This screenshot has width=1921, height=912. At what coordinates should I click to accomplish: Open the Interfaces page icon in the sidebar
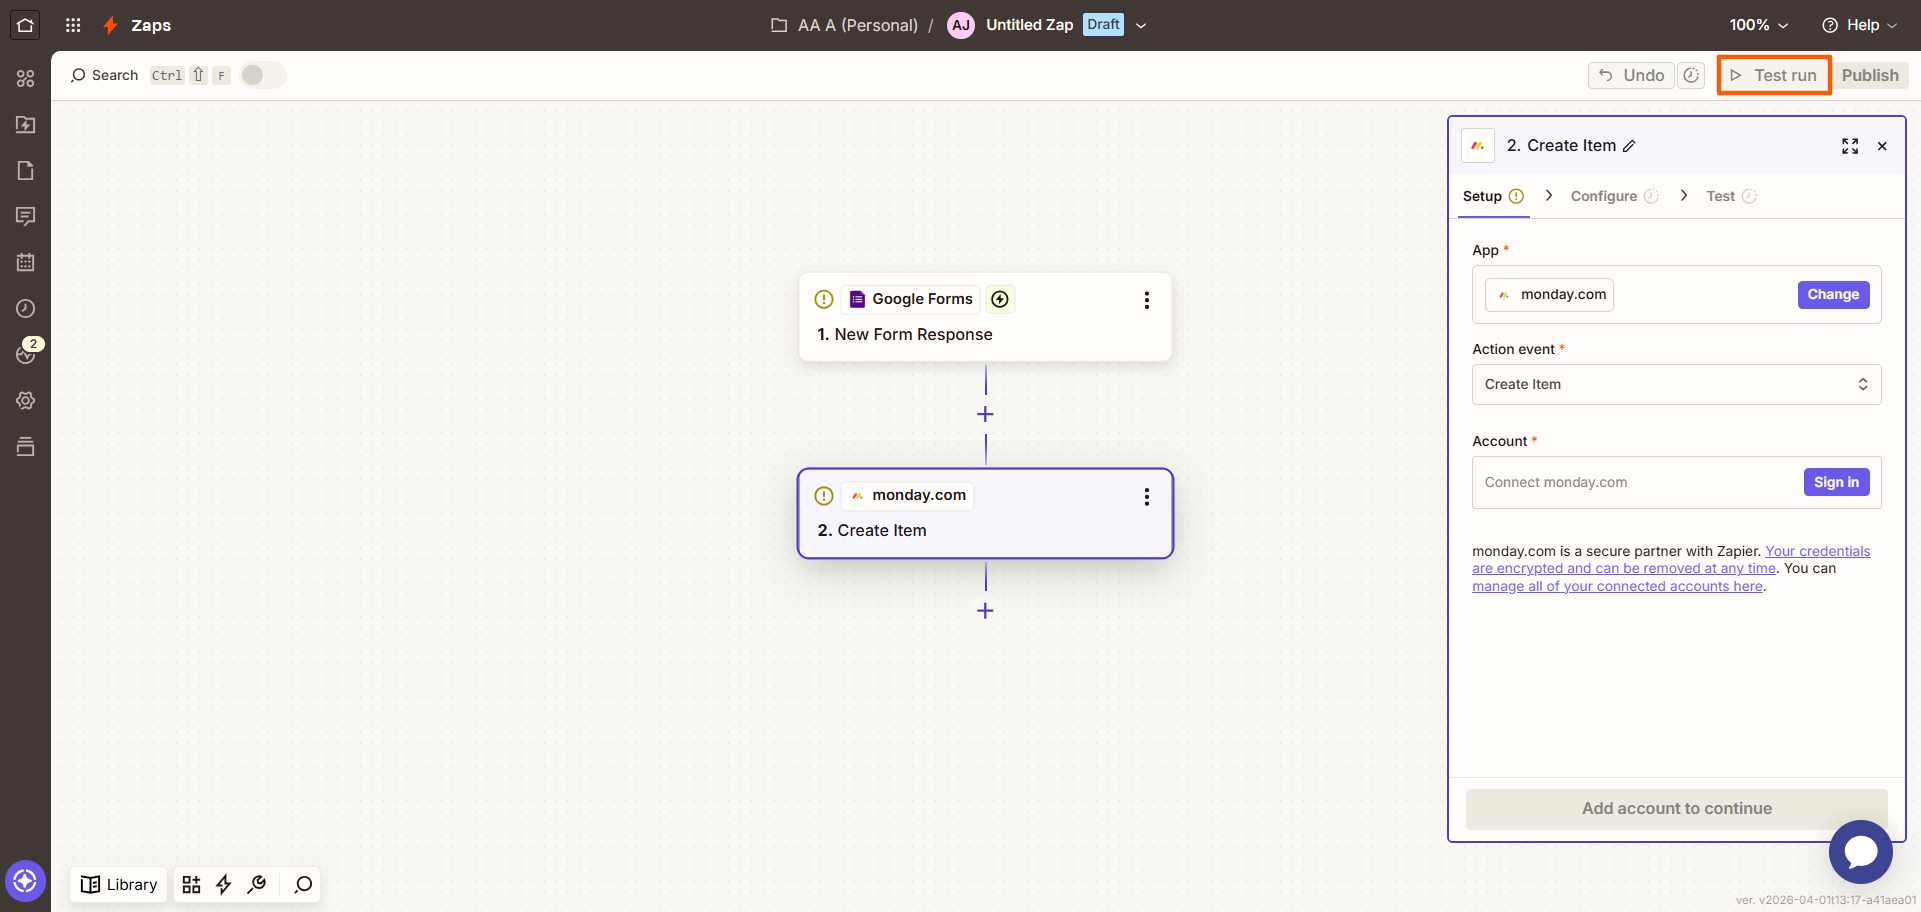click(25, 170)
